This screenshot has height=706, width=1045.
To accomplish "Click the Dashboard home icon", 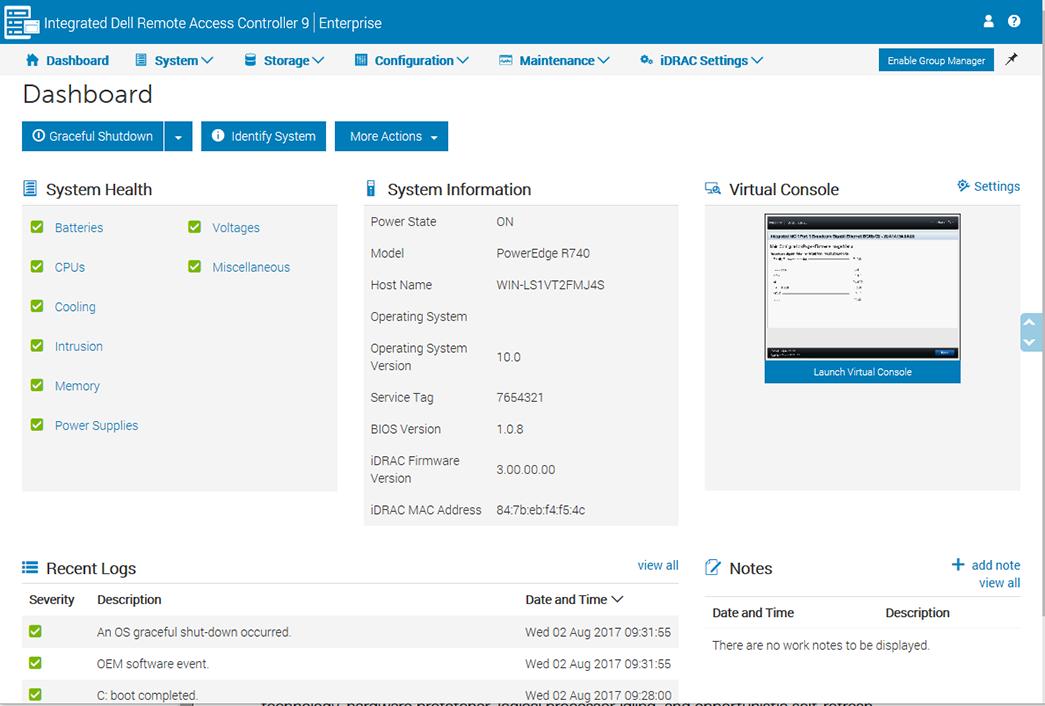I will [x=32, y=60].
